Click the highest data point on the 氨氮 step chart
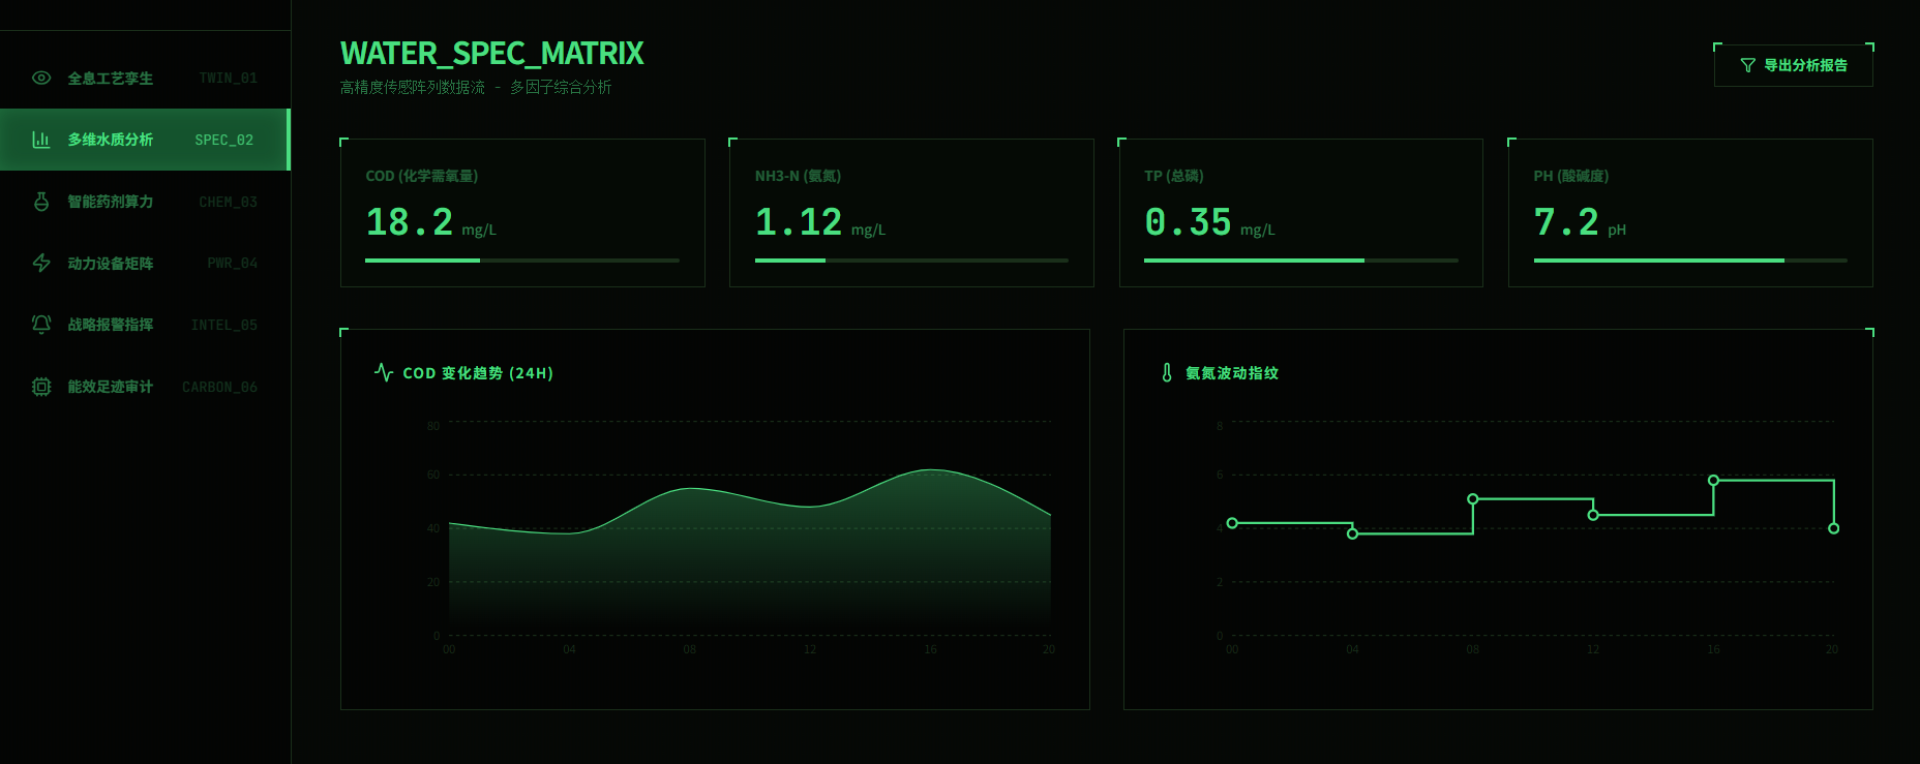 [1713, 481]
